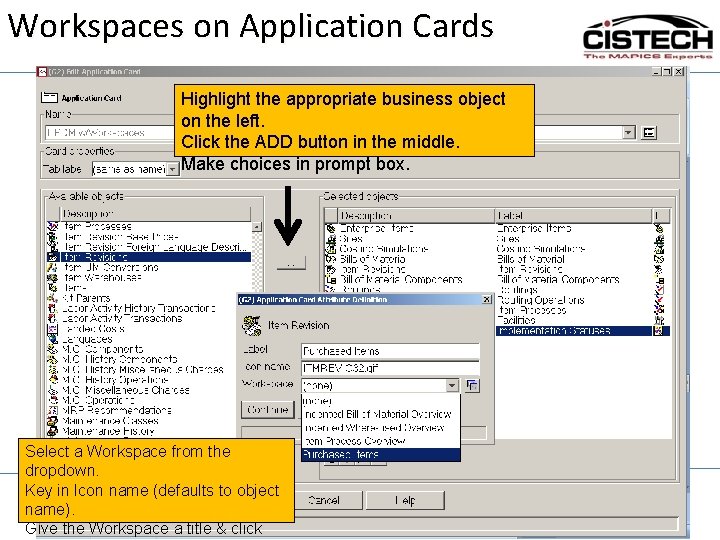This screenshot has height=540, width=720.
Task: Click icon beside Enterprise Items in Description column
Action: tap(331, 228)
